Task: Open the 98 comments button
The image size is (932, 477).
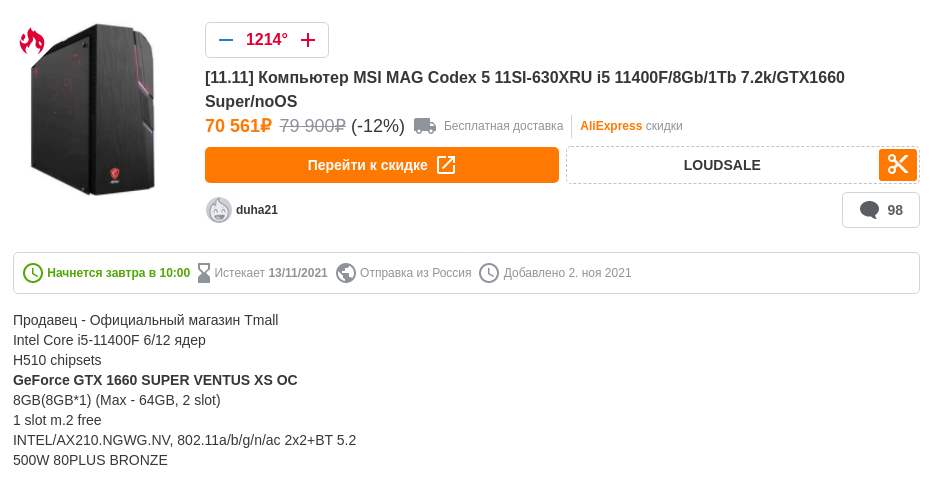Action: point(881,210)
